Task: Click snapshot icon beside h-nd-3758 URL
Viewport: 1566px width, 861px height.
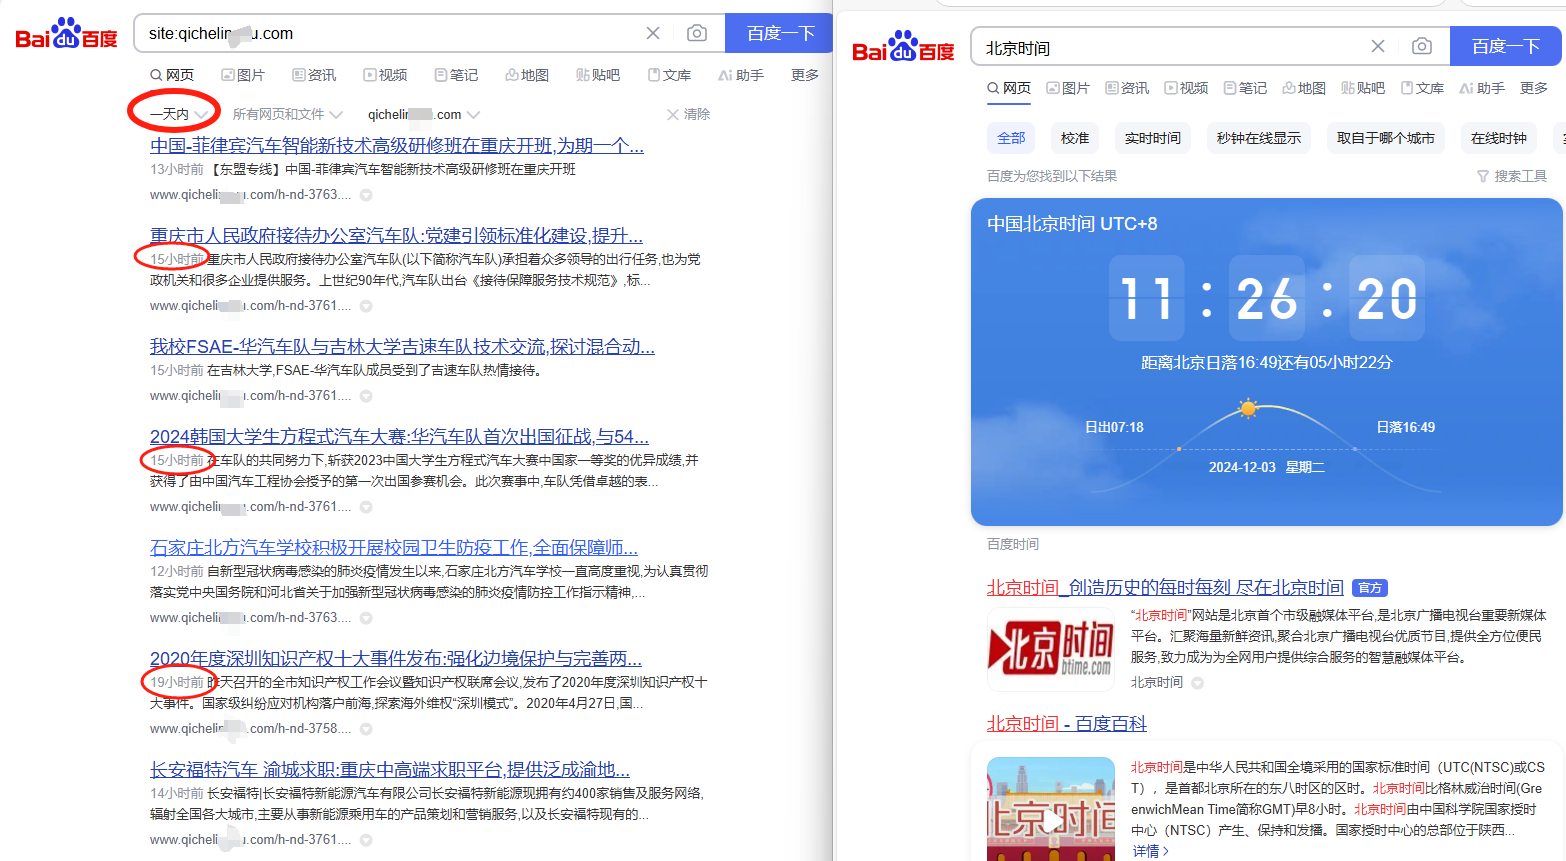Action: (366, 729)
